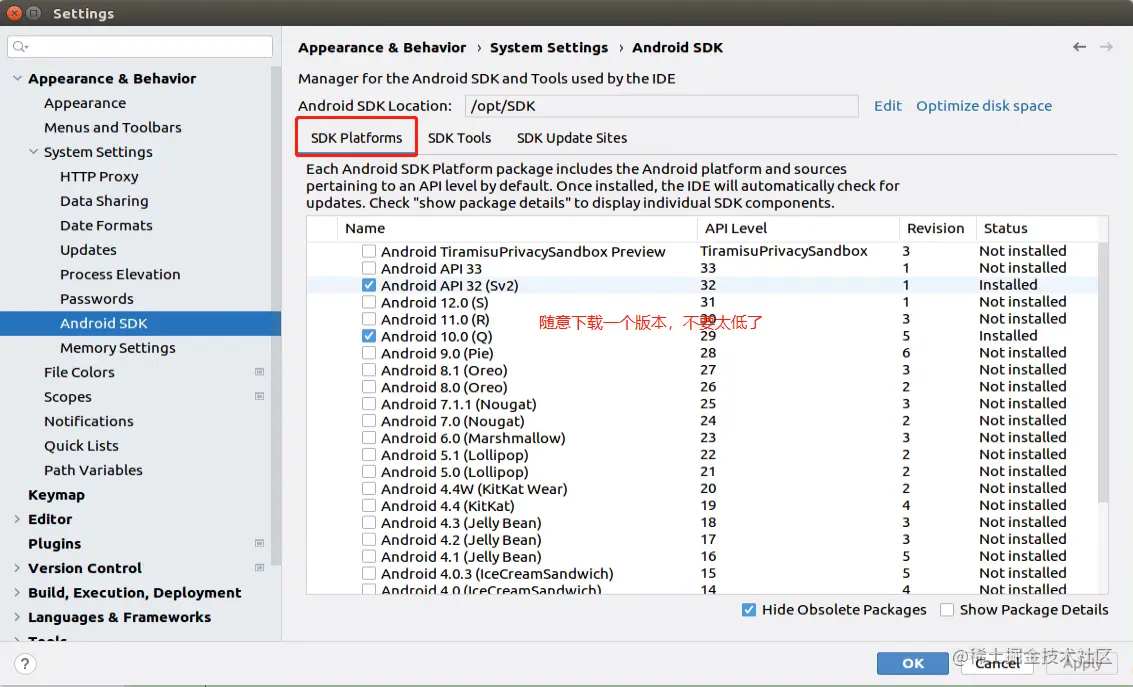Uncheck the Android 10.0 (Q) checkbox
Viewport: 1133px width, 687px height.
369,336
